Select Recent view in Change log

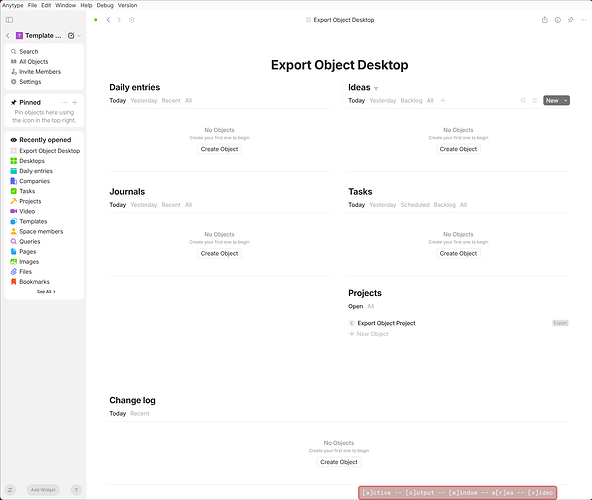coord(140,414)
